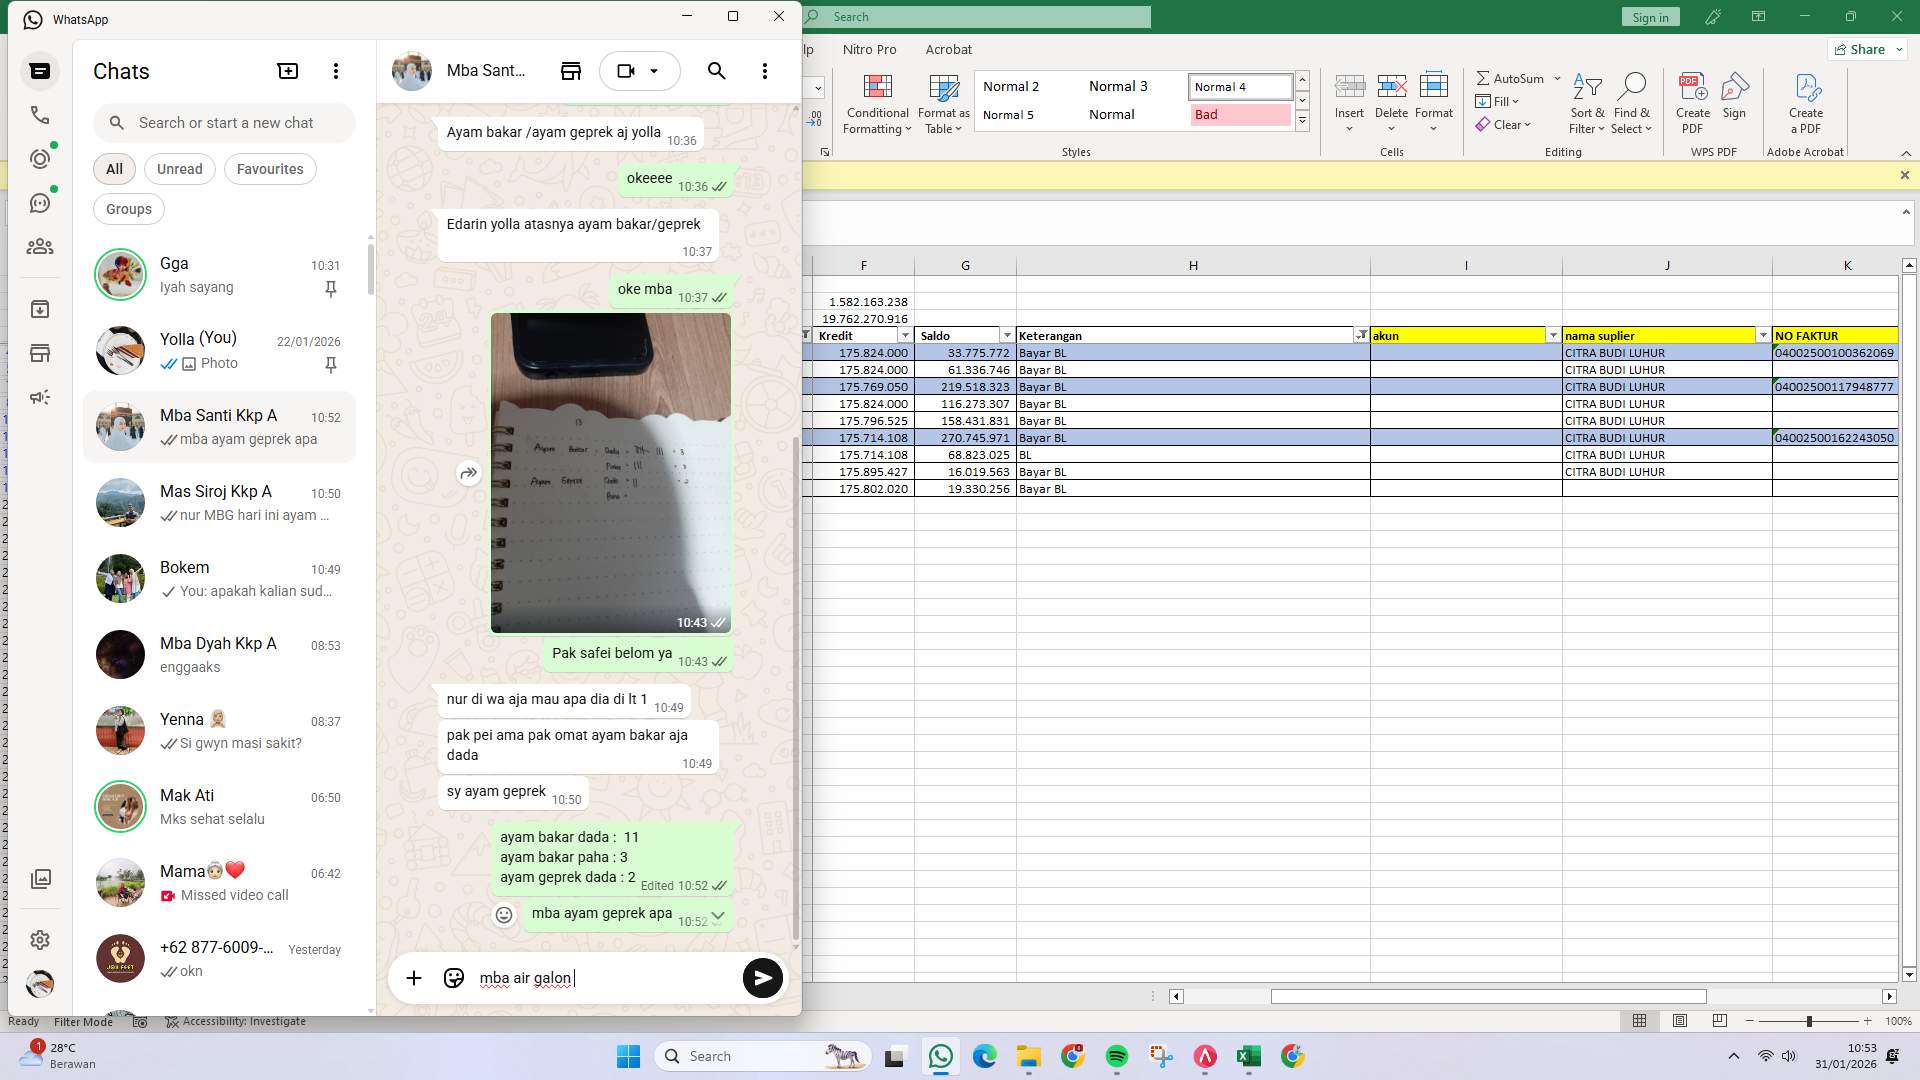Switch to the Acrobat ribbon tab
Viewport: 1920px width, 1080px height.
pyautogui.click(x=948, y=48)
